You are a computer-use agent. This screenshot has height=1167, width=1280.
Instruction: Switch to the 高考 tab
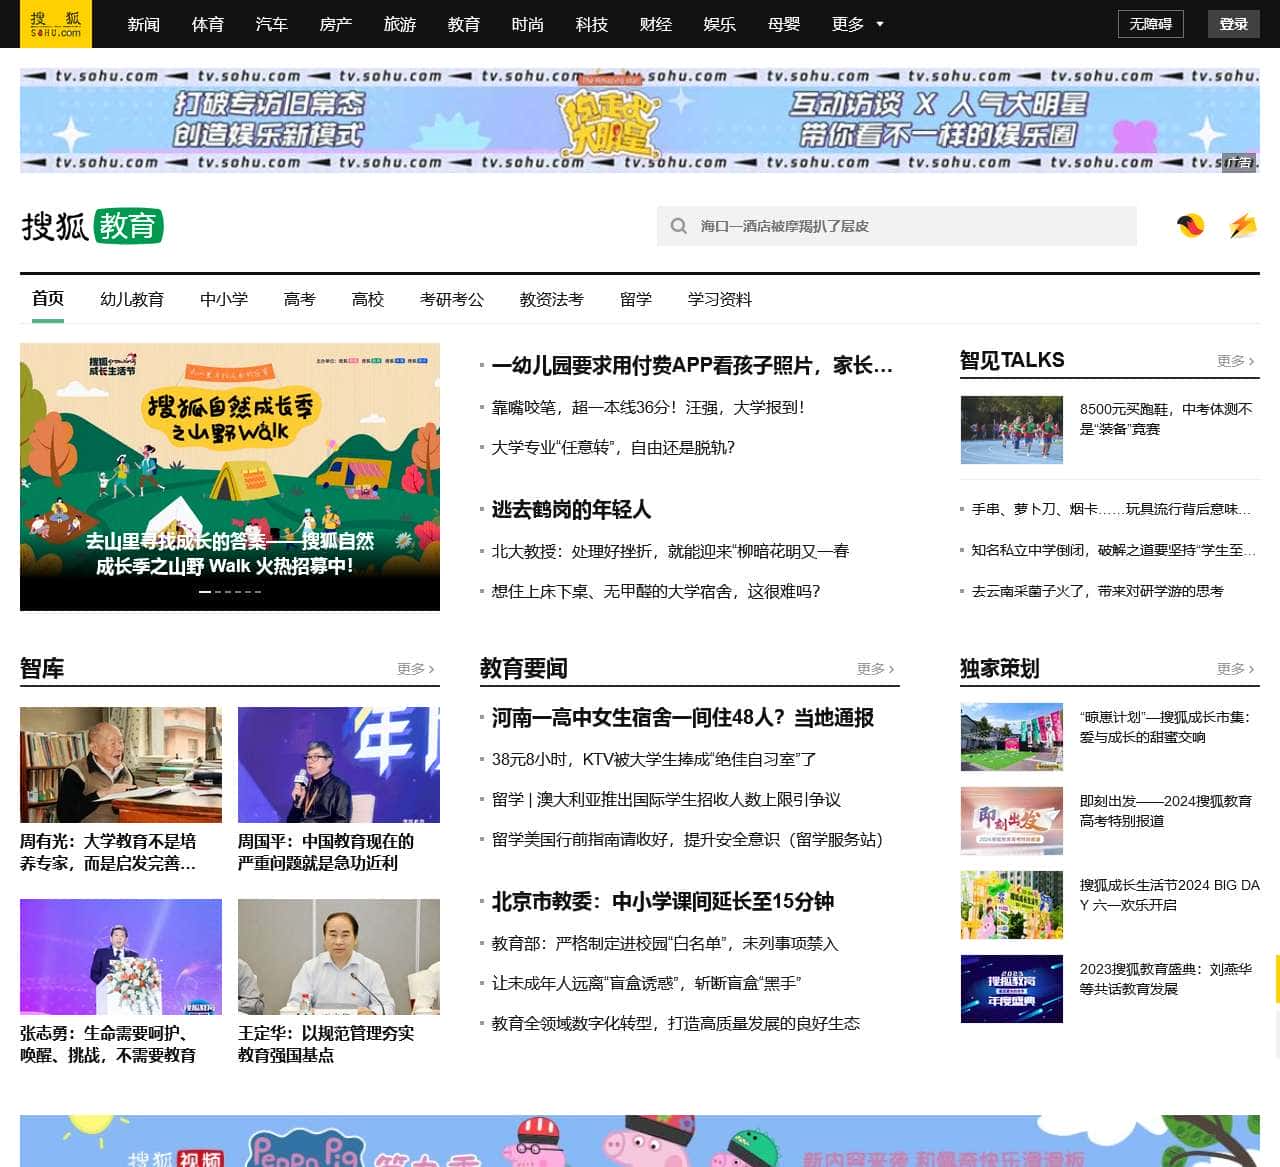tap(299, 299)
